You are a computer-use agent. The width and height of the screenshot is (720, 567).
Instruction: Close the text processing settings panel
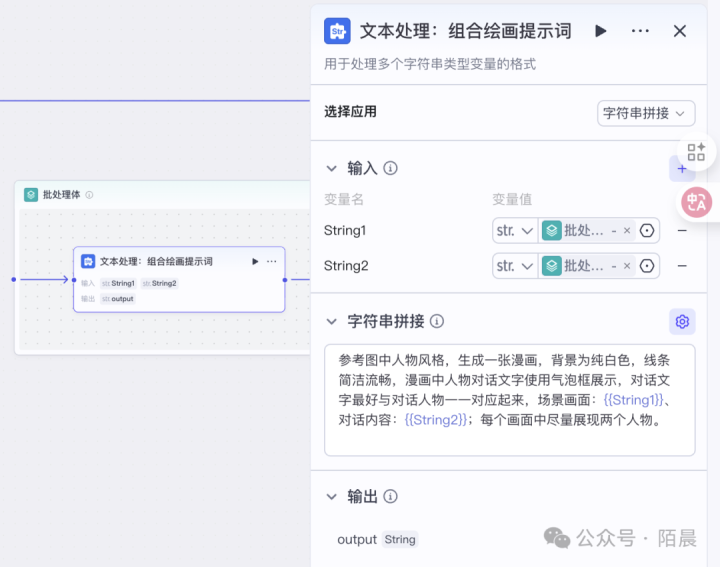pyautogui.click(x=680, y=31)
